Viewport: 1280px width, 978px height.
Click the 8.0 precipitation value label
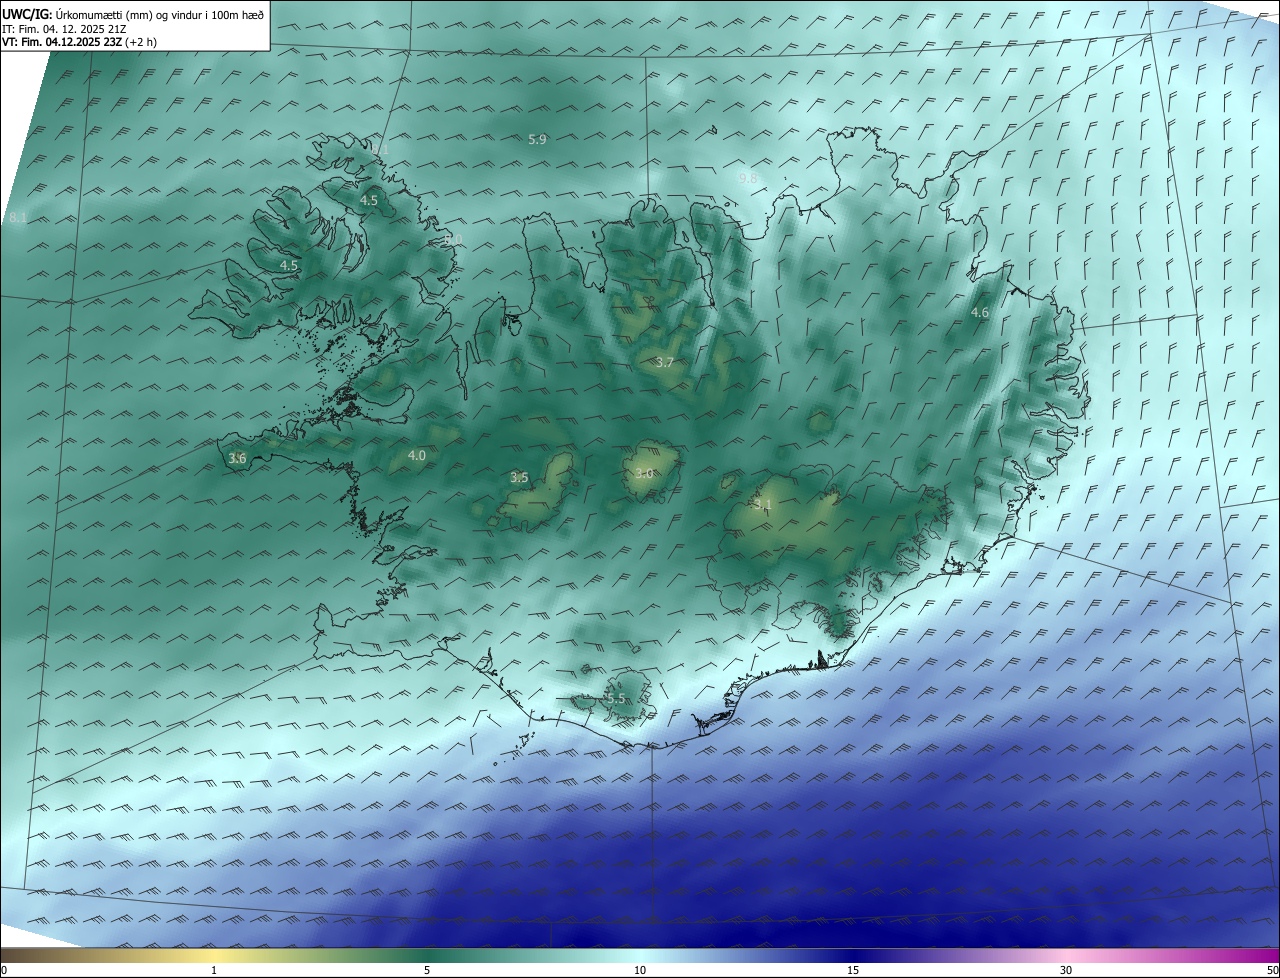tap(452, 239)
